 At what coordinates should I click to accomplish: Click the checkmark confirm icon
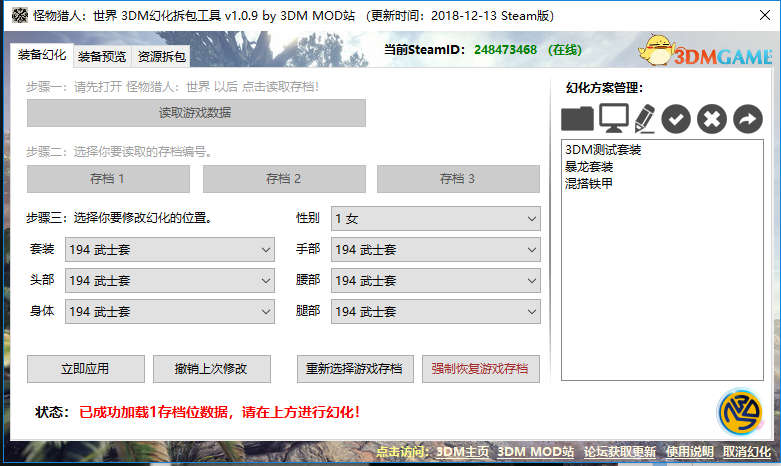[x=677, y=119]
